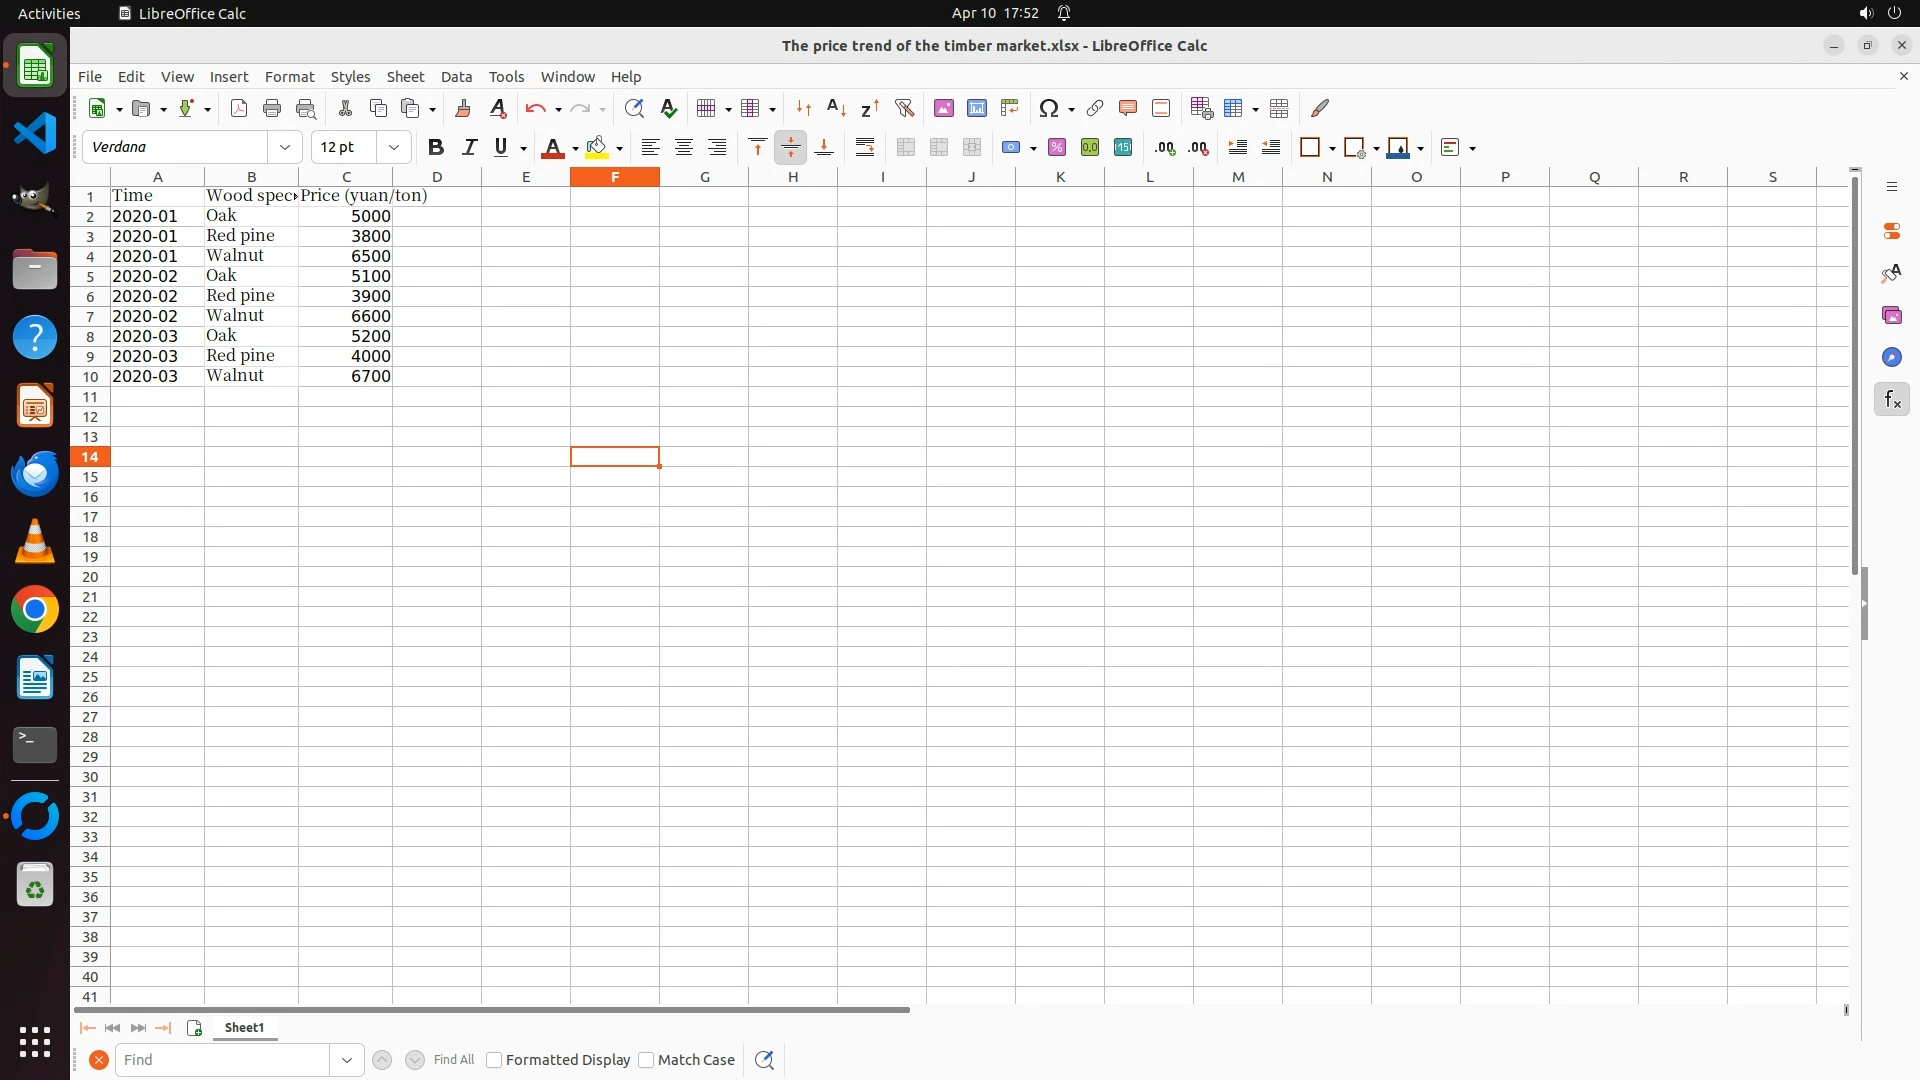Click the Sort Ascending icon
Image resolution: width=1920 pixels, height=1080 pixels.
tap(836, 108)
